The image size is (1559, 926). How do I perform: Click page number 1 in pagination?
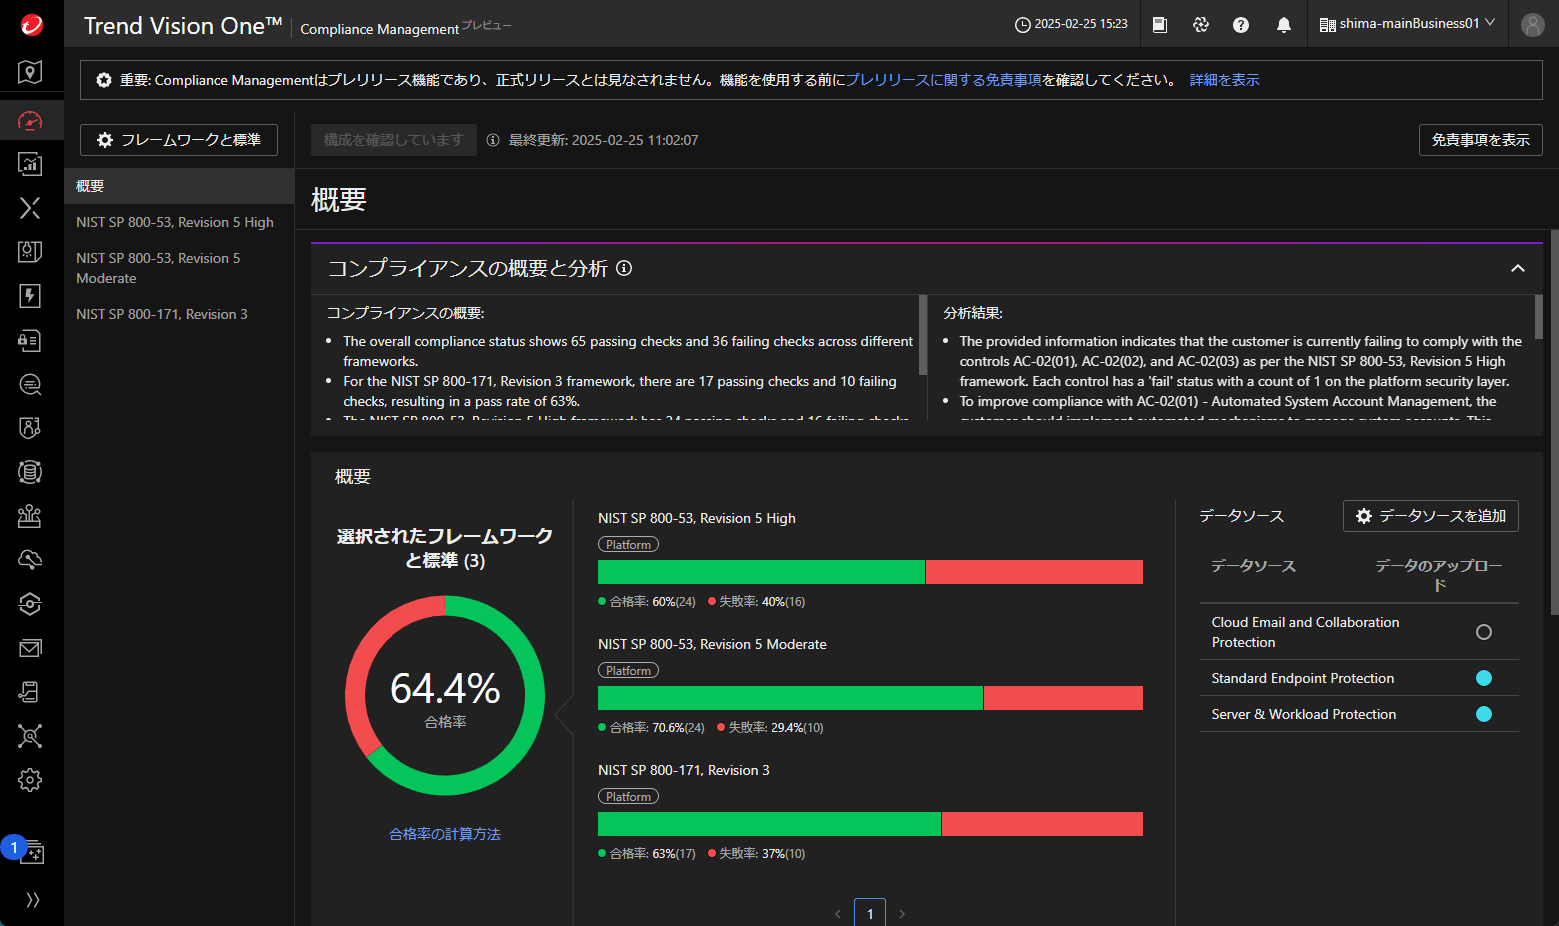click(870, 913)
